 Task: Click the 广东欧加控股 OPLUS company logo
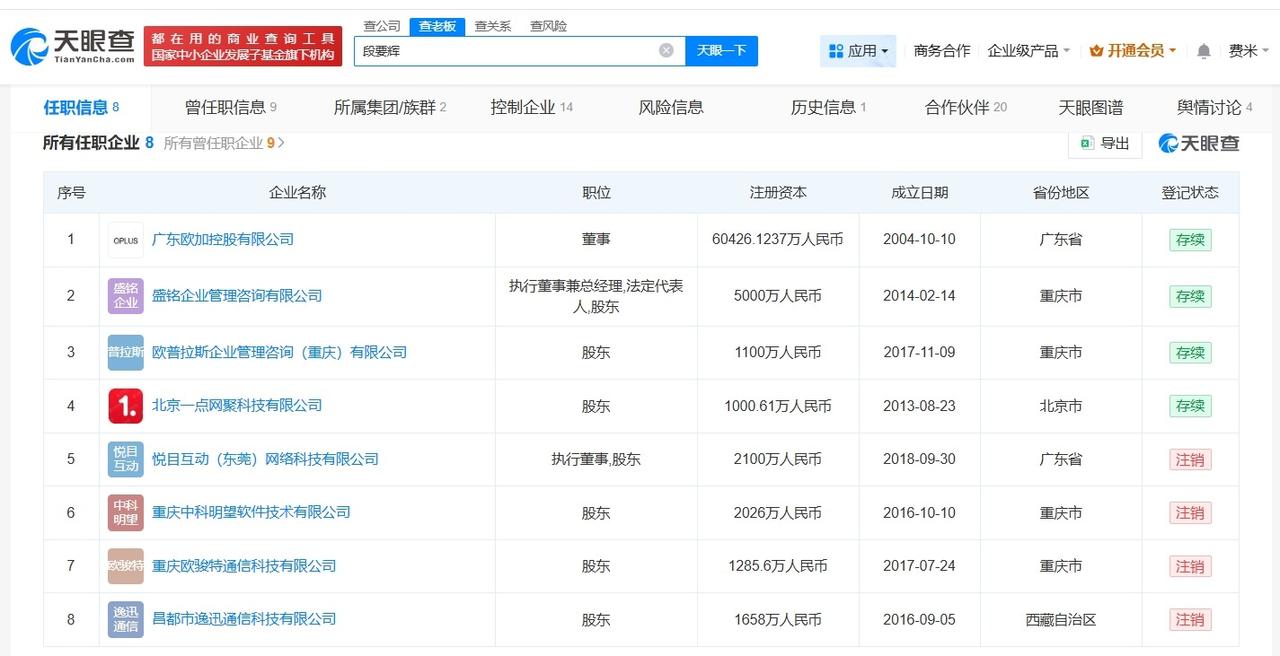(126, 240)
